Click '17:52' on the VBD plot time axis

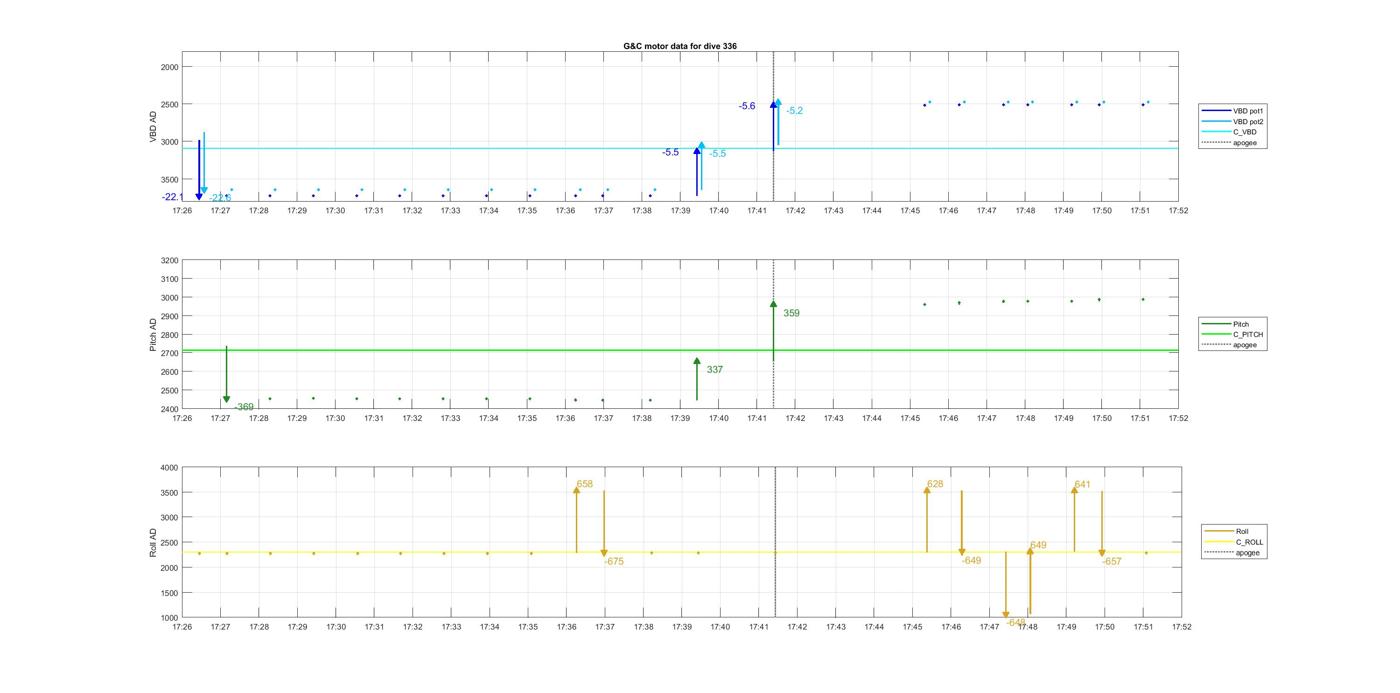tap(1178, 211)
